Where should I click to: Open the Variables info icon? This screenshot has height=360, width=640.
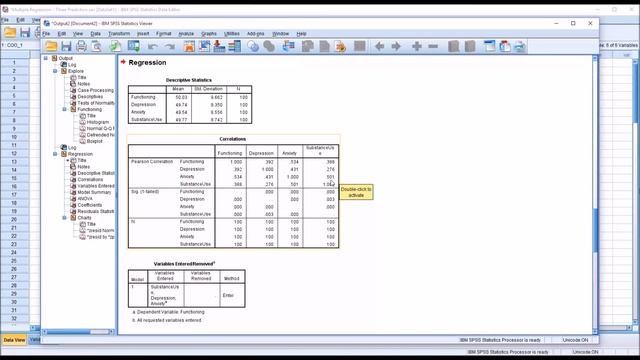[x=234, y=46]
